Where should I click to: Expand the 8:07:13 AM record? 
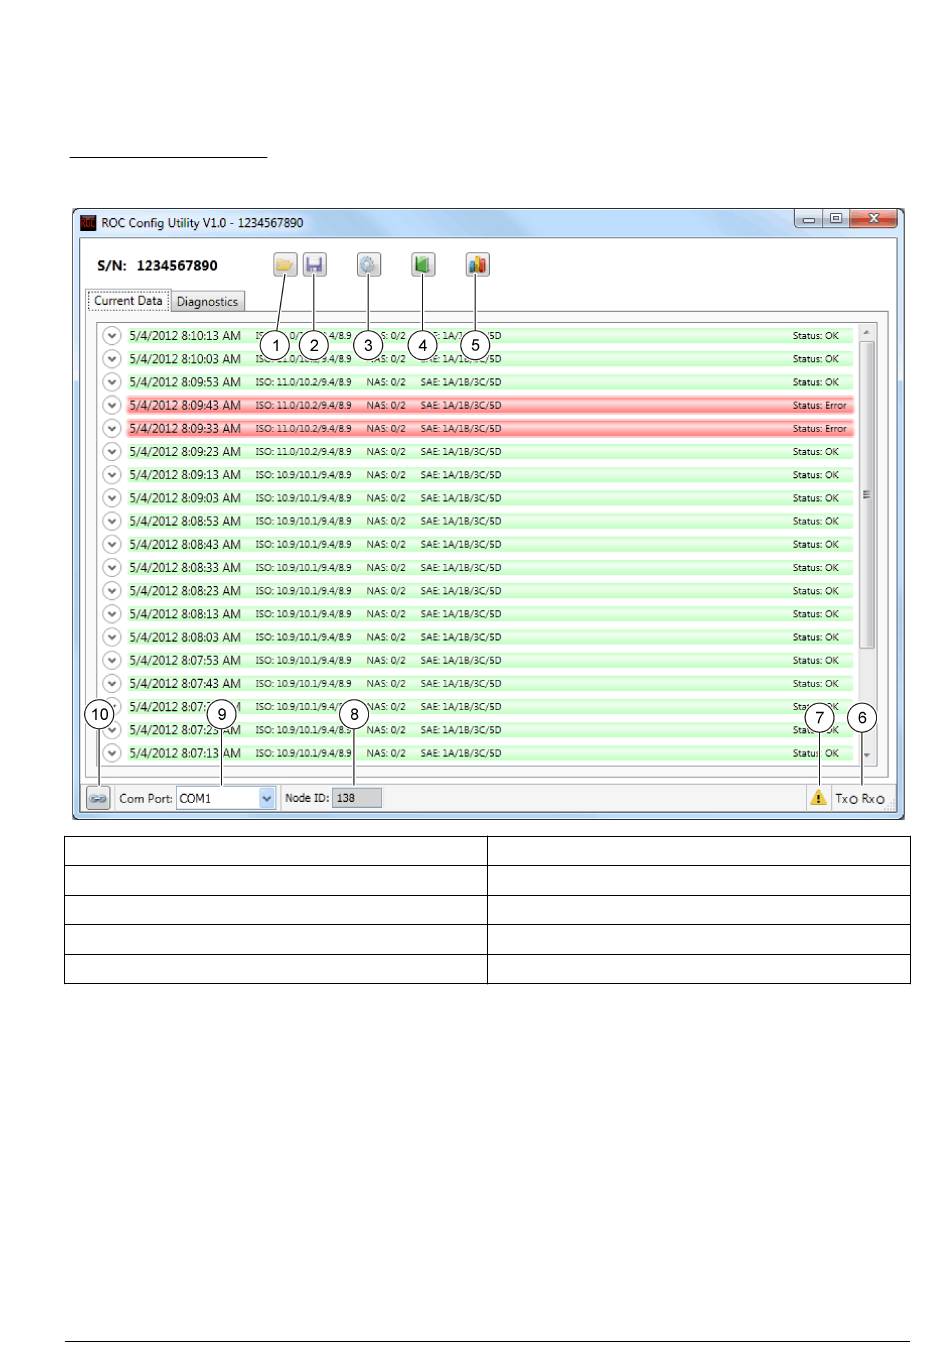tap(112, 753)
